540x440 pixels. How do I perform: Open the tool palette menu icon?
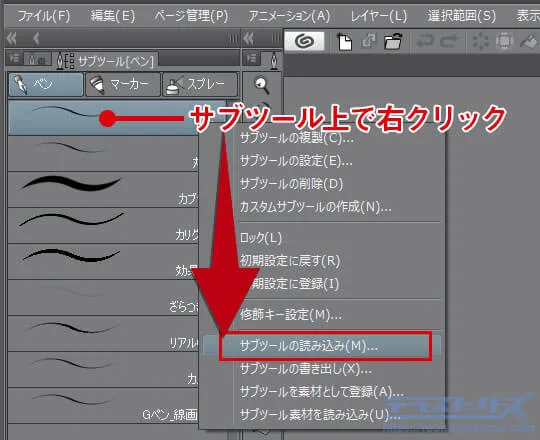click(x=252, y=59)
